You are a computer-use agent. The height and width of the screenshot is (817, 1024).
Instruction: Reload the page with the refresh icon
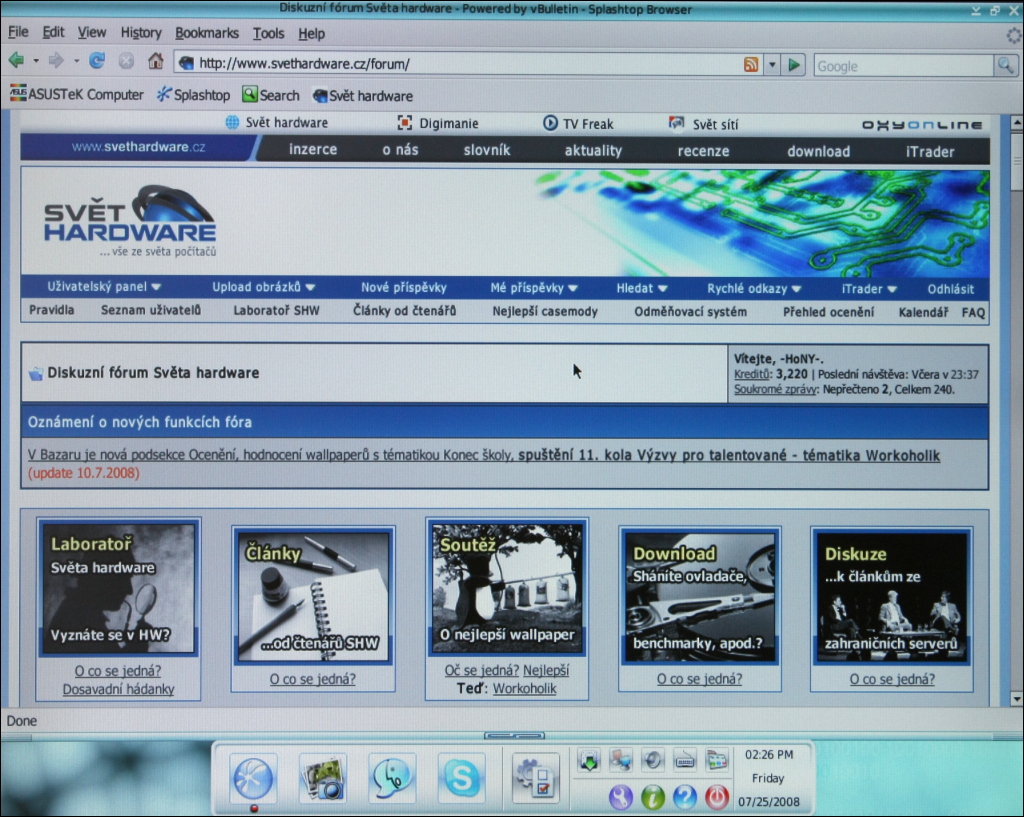click(x=97, y=62)
